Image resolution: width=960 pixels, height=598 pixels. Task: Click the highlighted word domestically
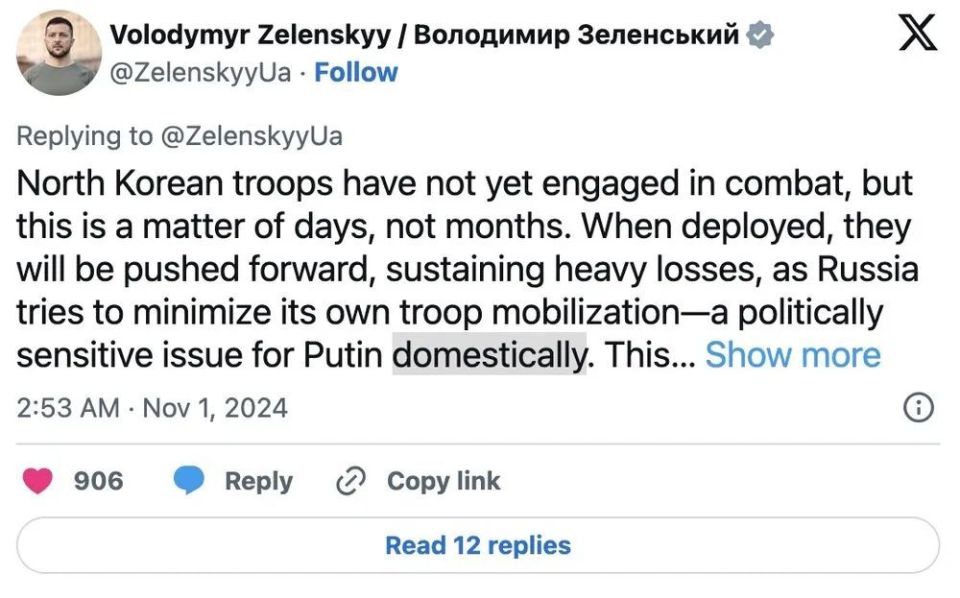488,355
